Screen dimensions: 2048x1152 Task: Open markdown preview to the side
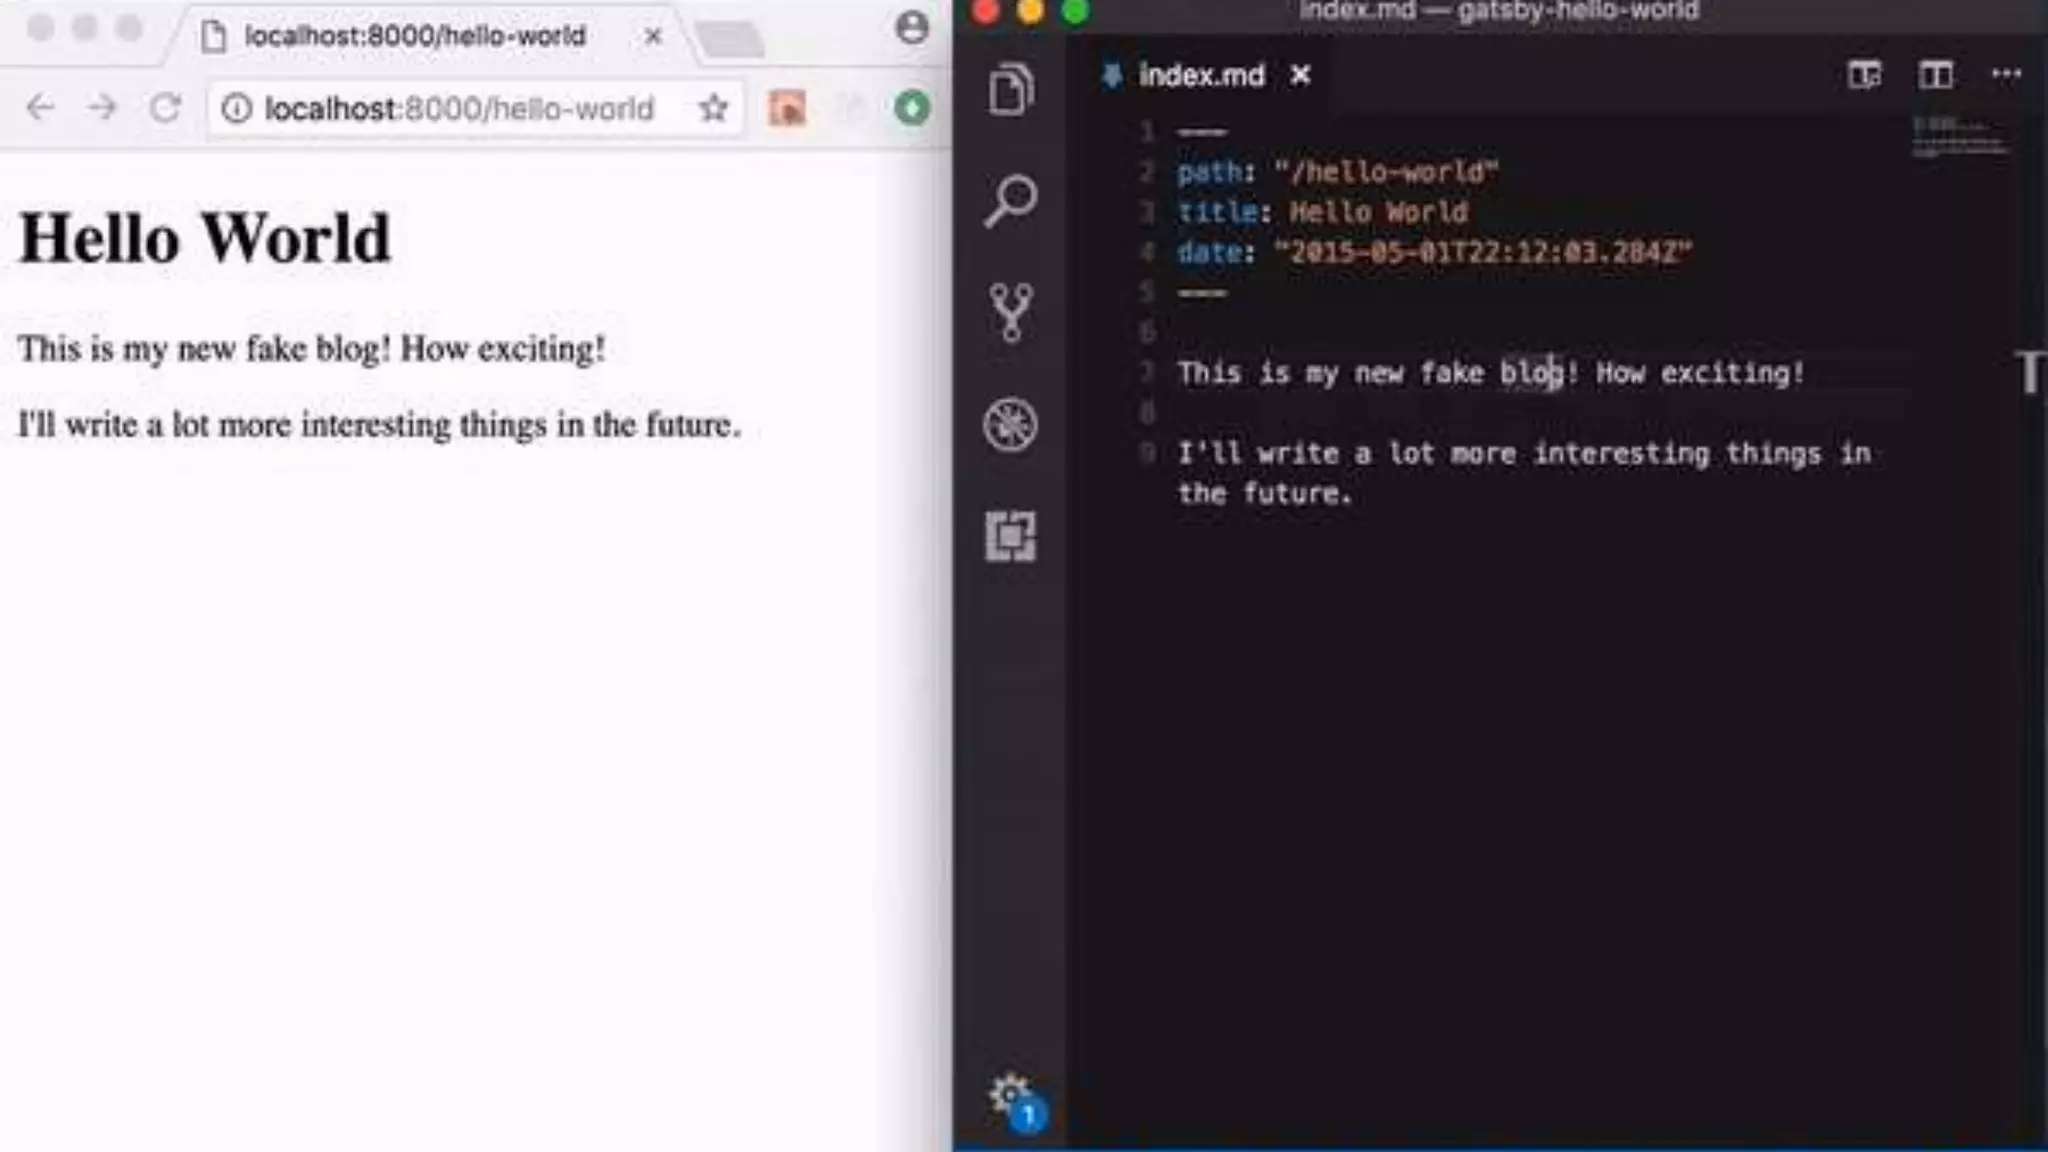(x=1864, y=75)
